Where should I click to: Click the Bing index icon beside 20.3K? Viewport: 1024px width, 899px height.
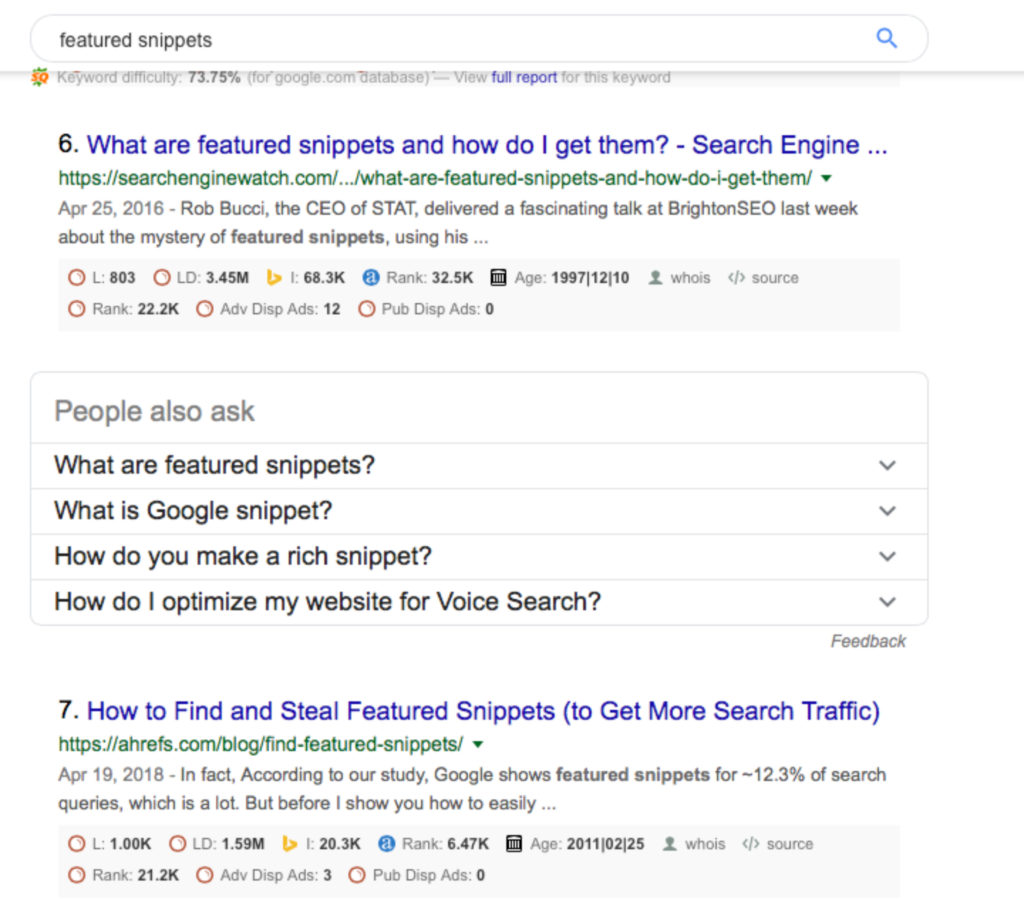289,844
